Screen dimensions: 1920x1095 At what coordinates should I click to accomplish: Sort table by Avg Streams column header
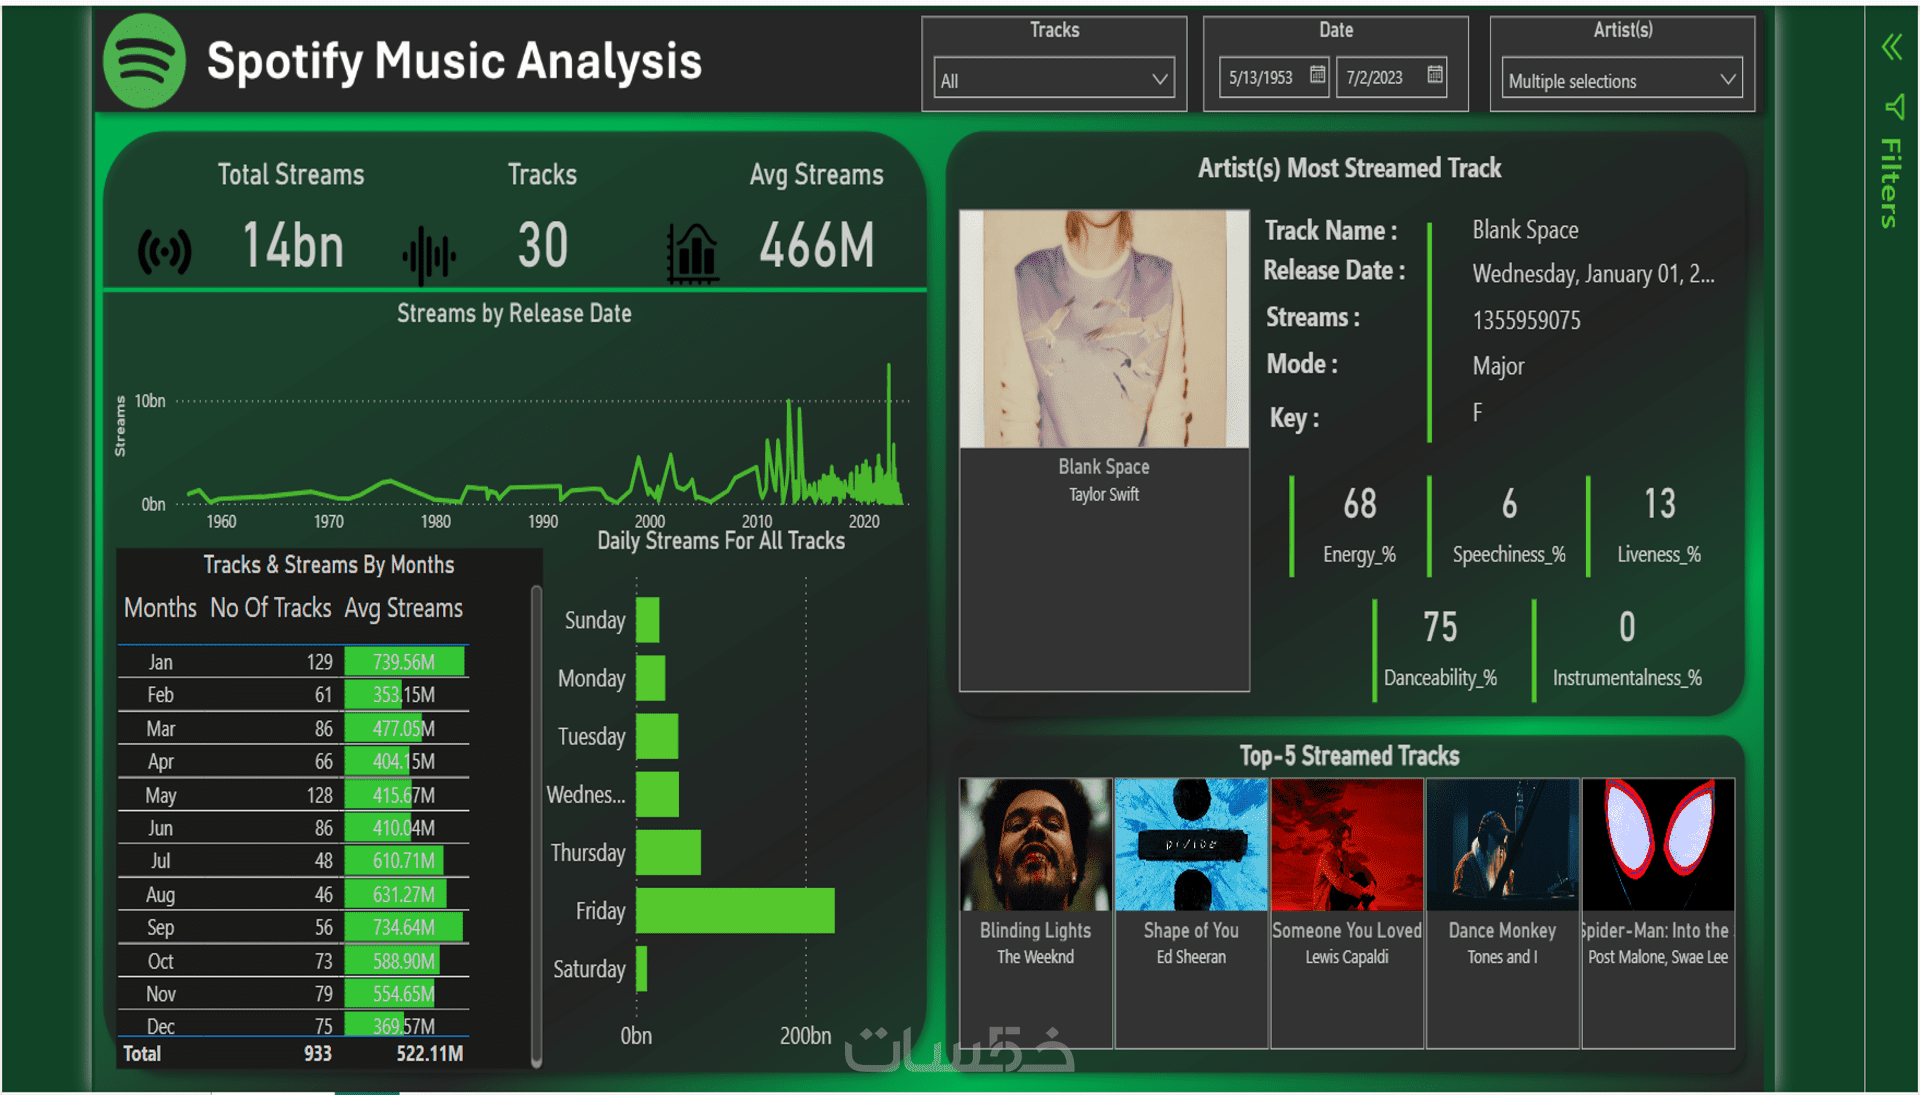point(403,608)
